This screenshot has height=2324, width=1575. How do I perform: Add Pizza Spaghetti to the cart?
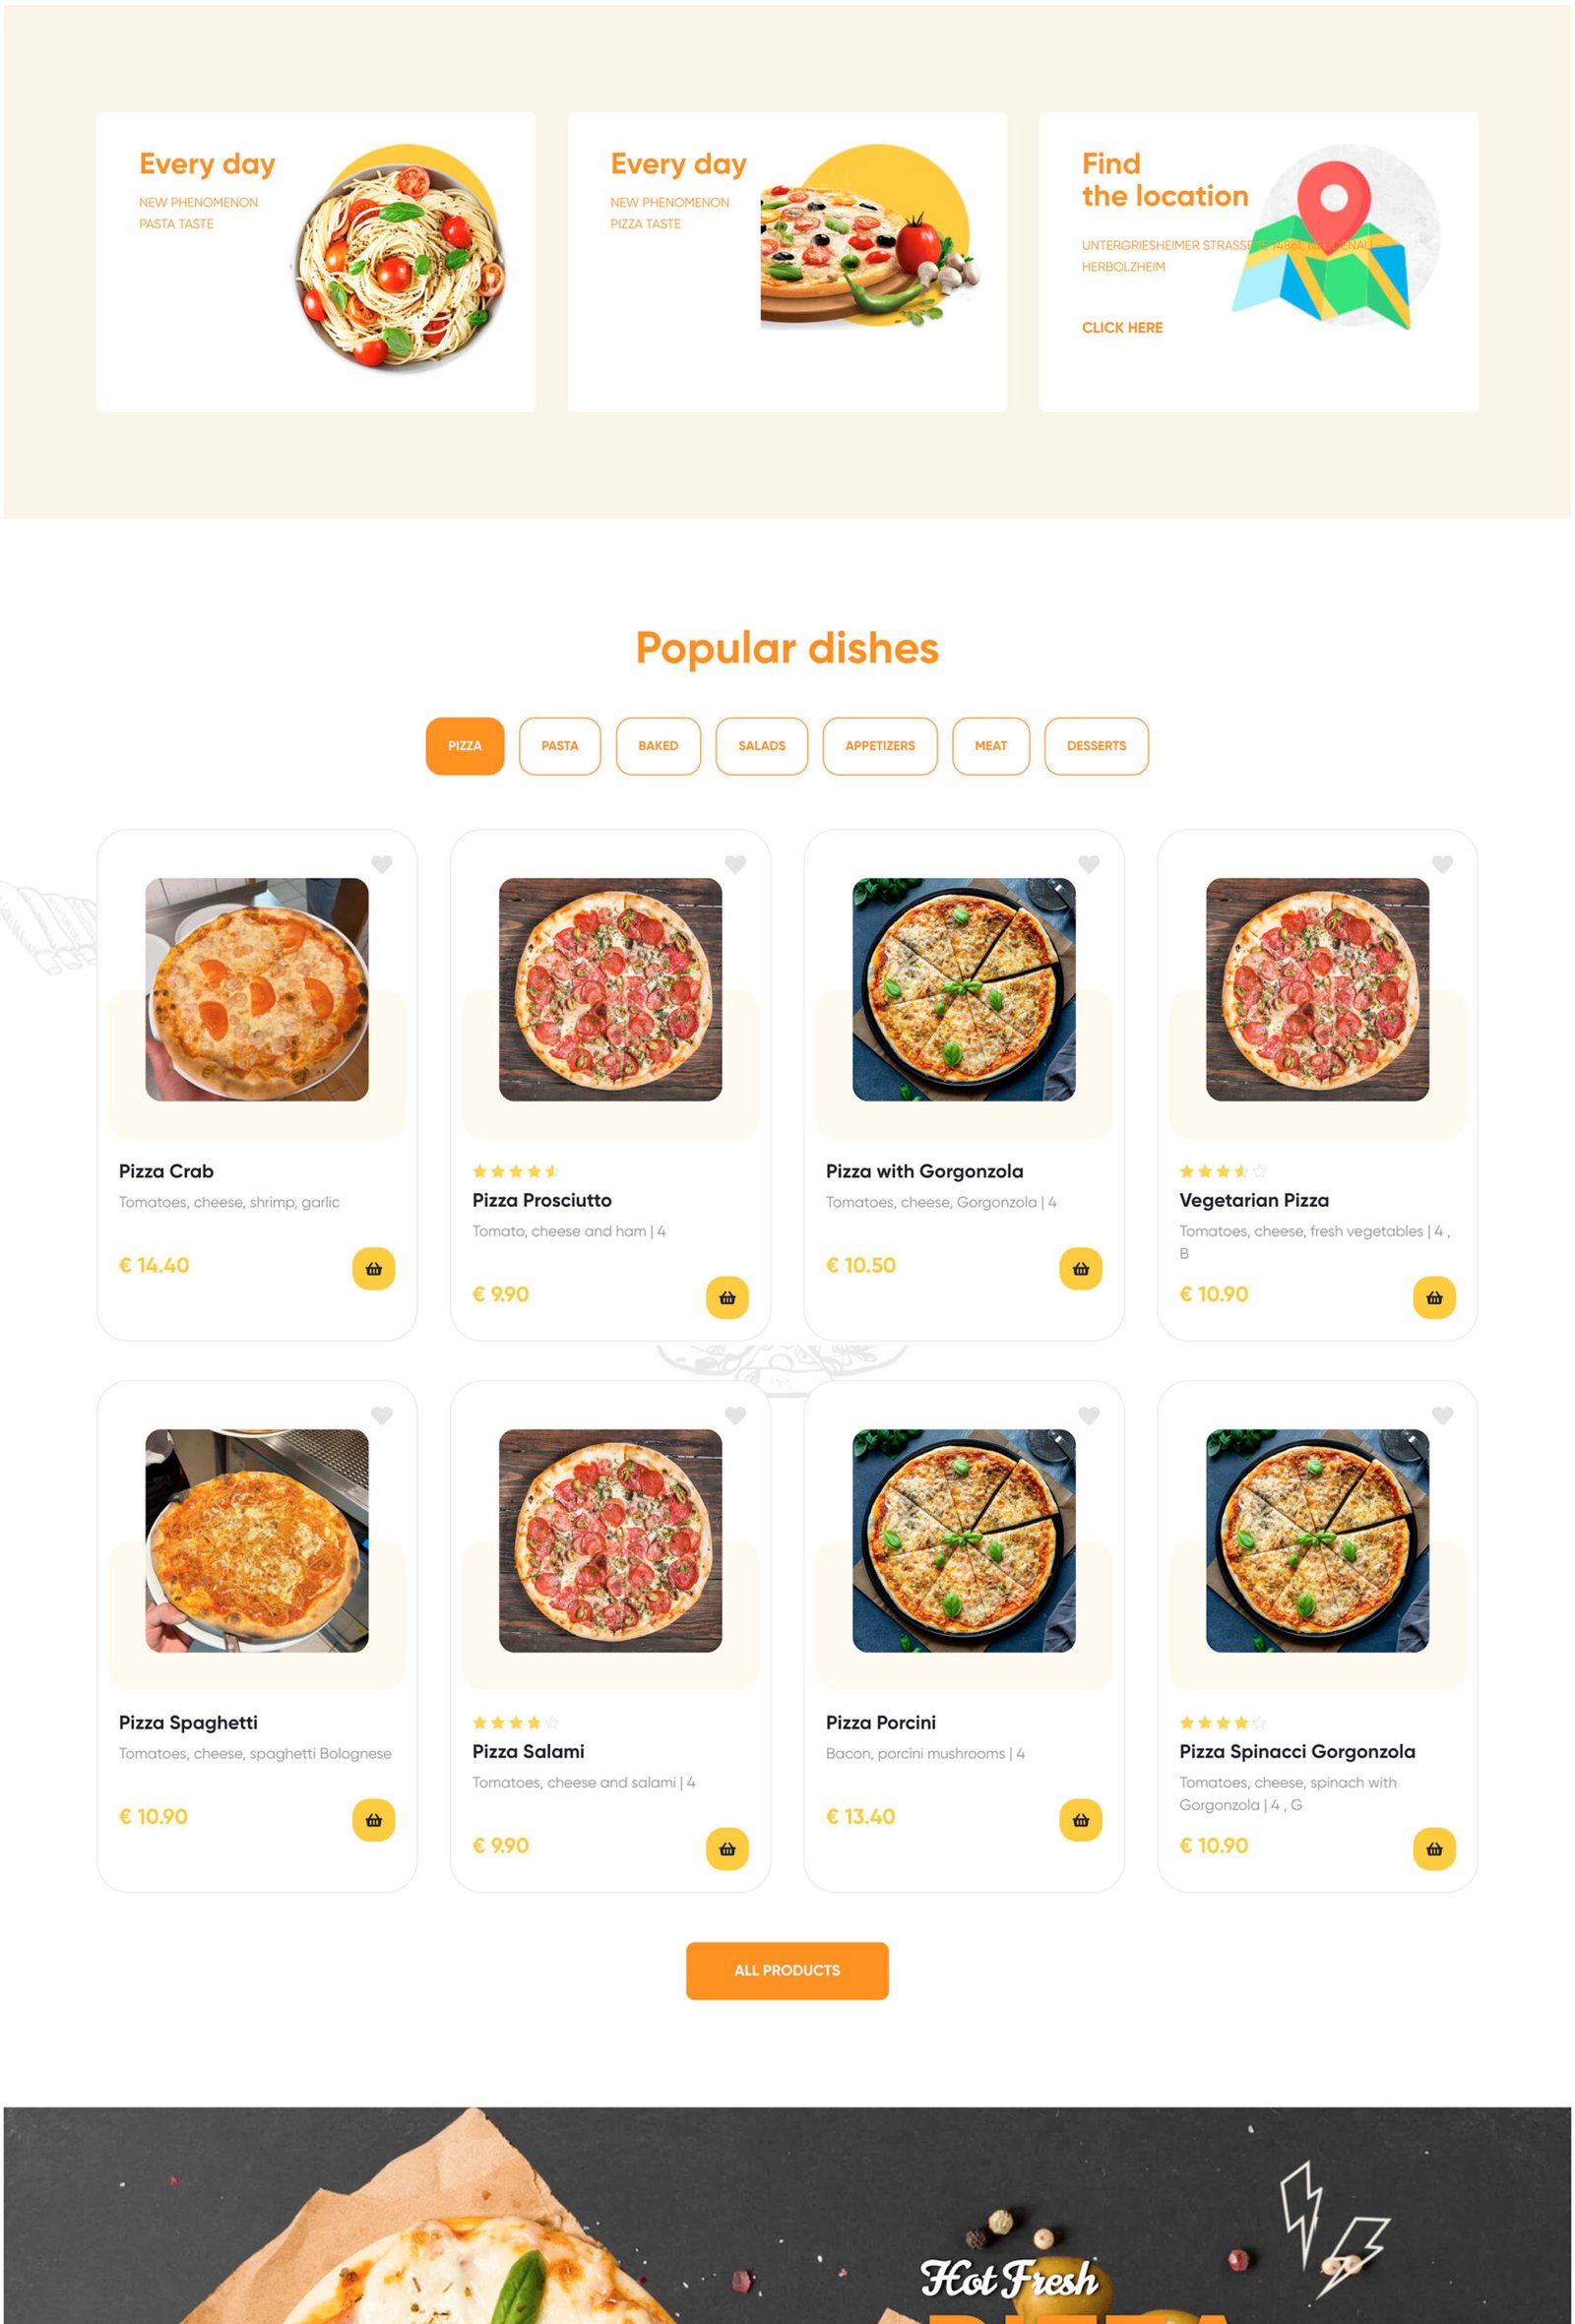tap(373, 1819)
